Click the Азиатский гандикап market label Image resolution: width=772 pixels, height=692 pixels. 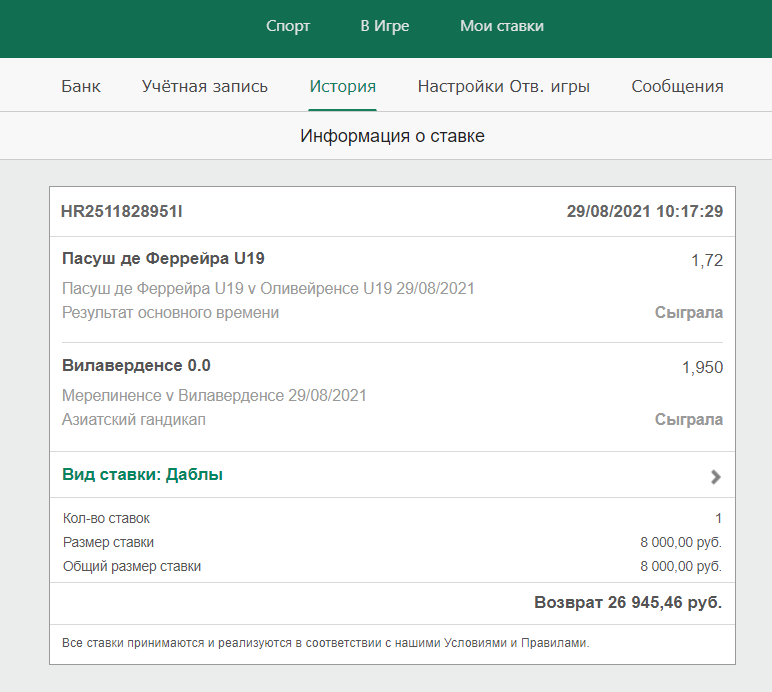click(134, 420)
